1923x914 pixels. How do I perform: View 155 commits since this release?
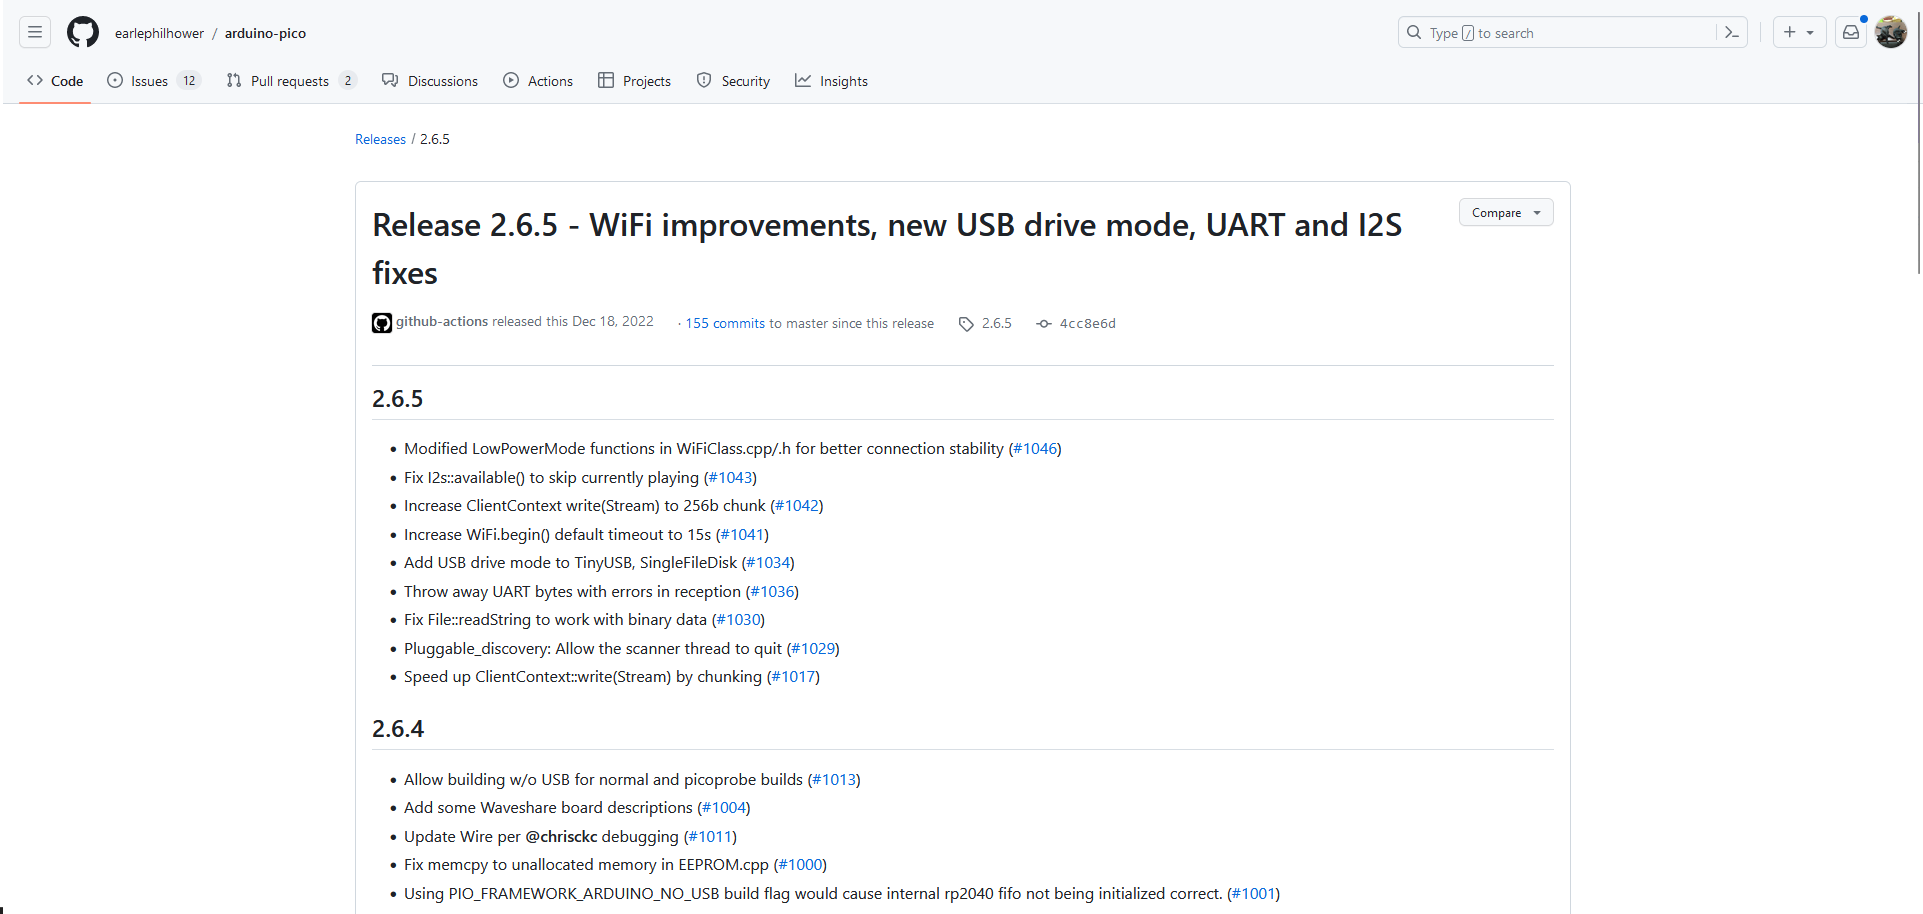tap(725, 323)
